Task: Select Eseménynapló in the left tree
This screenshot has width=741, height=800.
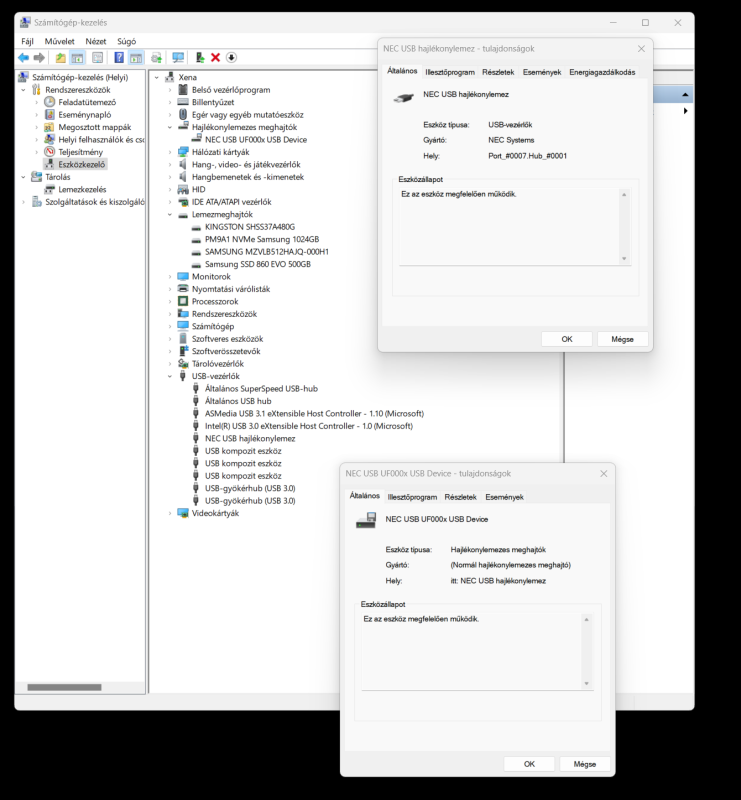Action: (84, 115)
